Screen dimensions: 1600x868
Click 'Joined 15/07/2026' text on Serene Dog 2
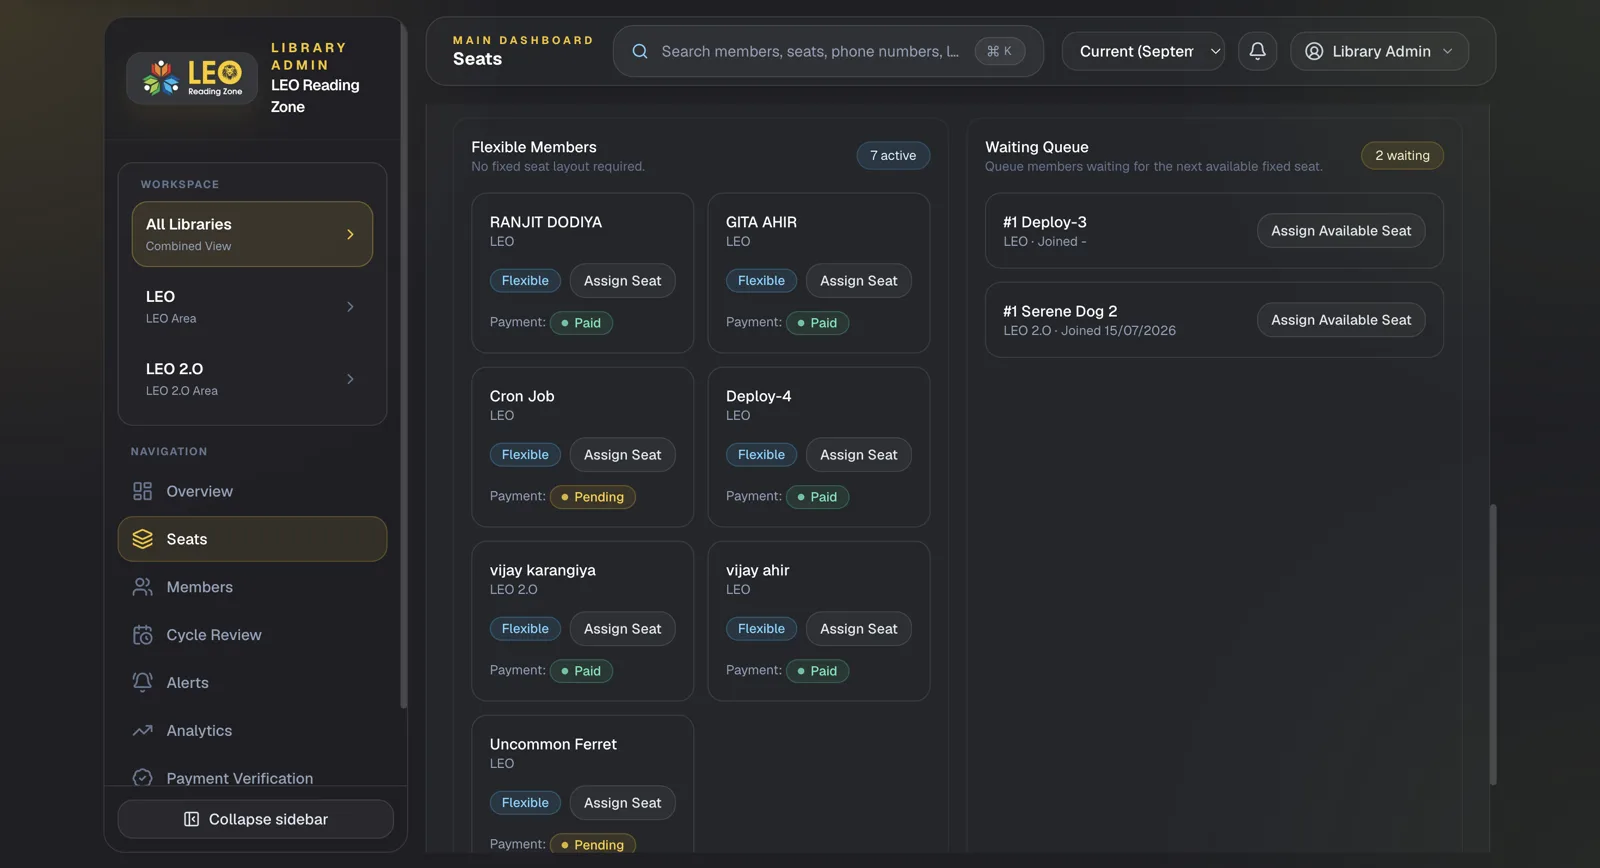tap(1118, 331)
